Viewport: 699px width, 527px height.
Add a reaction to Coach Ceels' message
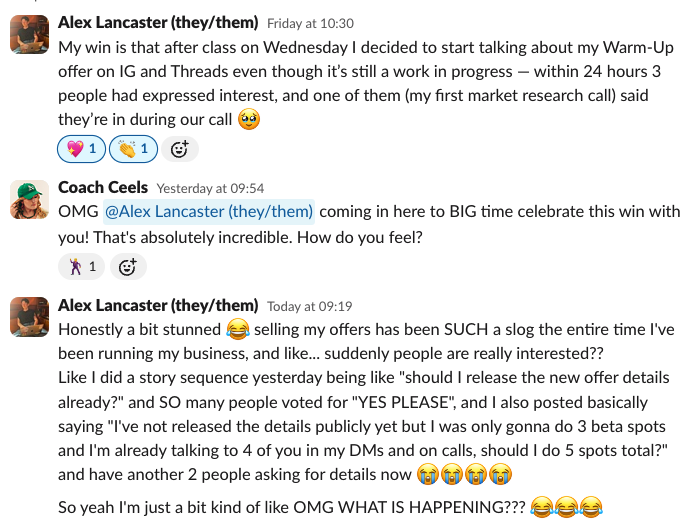[128, 266]
